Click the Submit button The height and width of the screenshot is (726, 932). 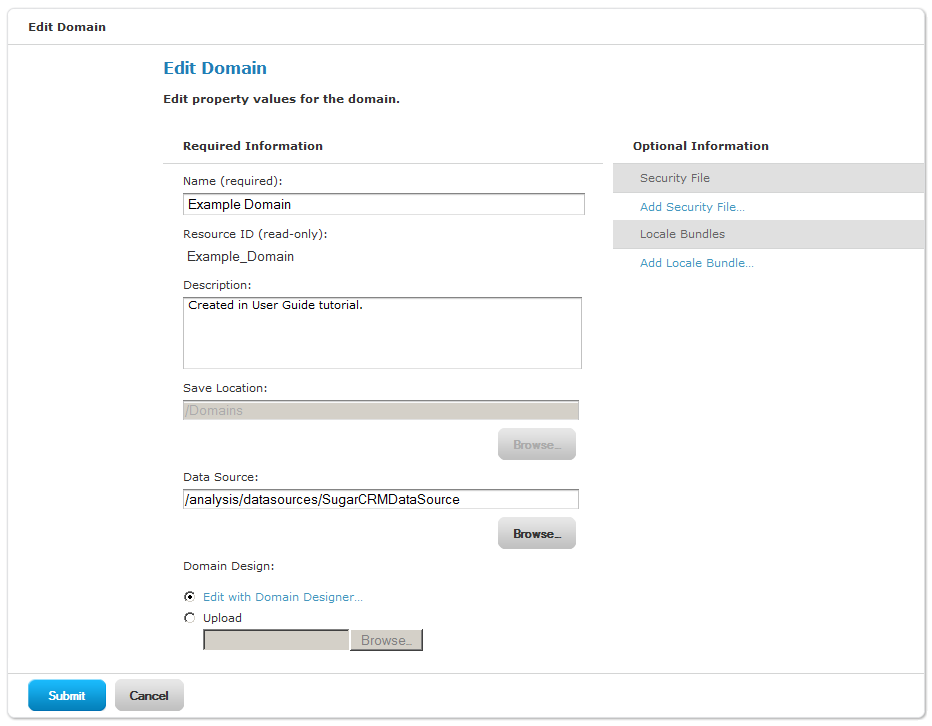click(x=67, y=695)
